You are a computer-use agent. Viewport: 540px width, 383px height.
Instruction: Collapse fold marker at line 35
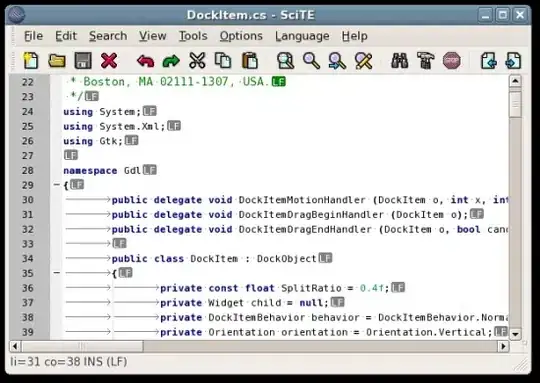57,273
